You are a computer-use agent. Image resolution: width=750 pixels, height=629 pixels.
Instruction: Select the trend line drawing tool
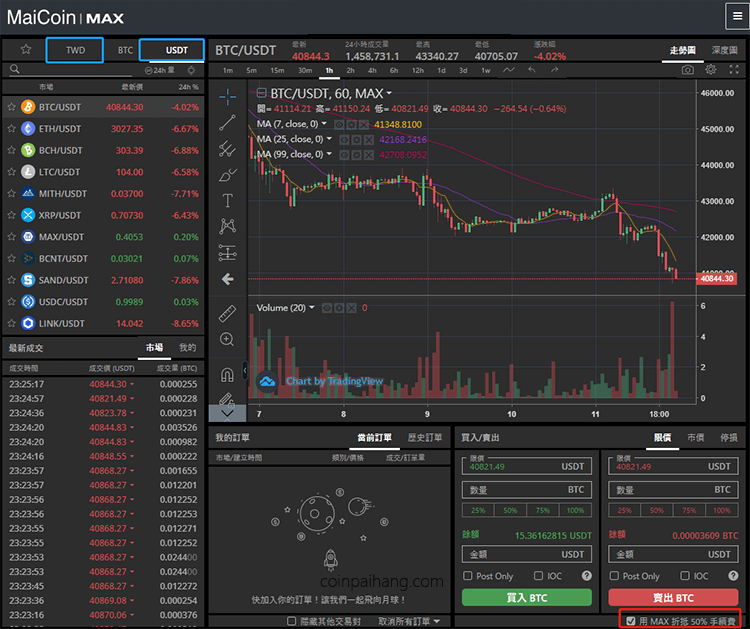[x=228, y=123]
